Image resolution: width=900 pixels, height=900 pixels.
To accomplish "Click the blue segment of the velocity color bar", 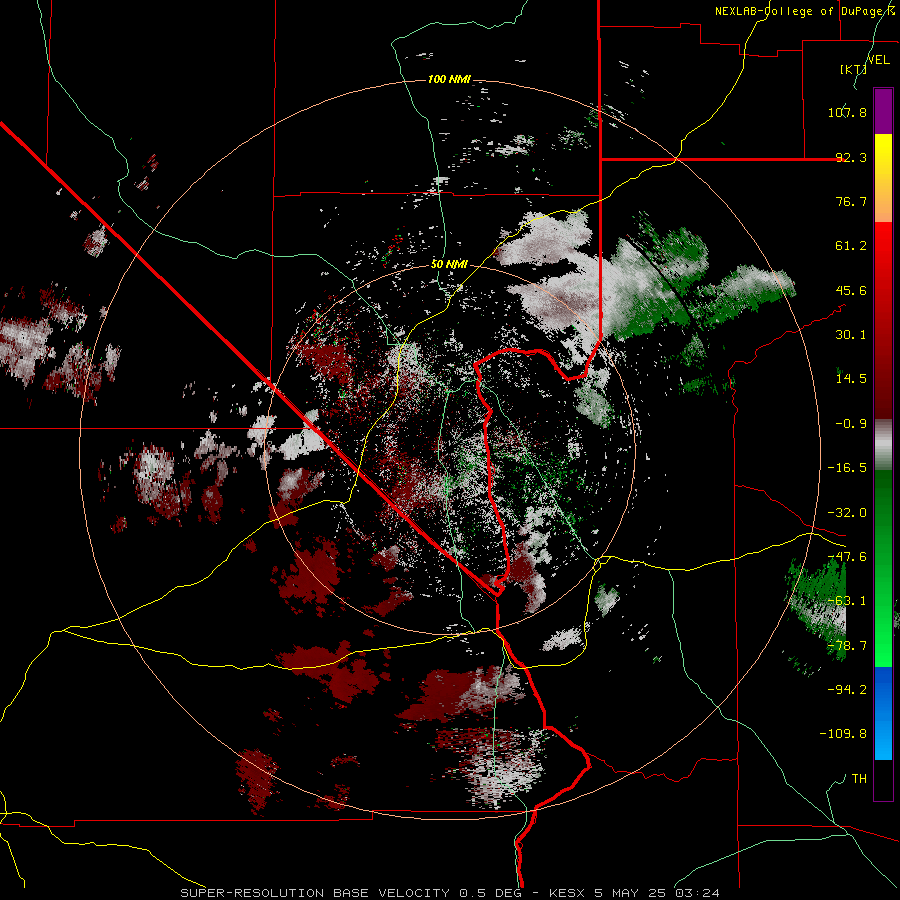I will (883, 713).
